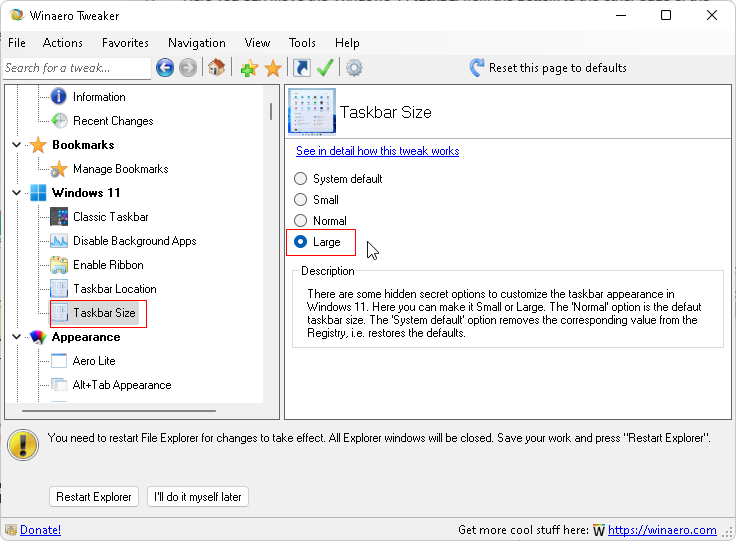Click the tree panel horizontal scrollbar
The image size is (736, 541).
click(x=119, y=411)
